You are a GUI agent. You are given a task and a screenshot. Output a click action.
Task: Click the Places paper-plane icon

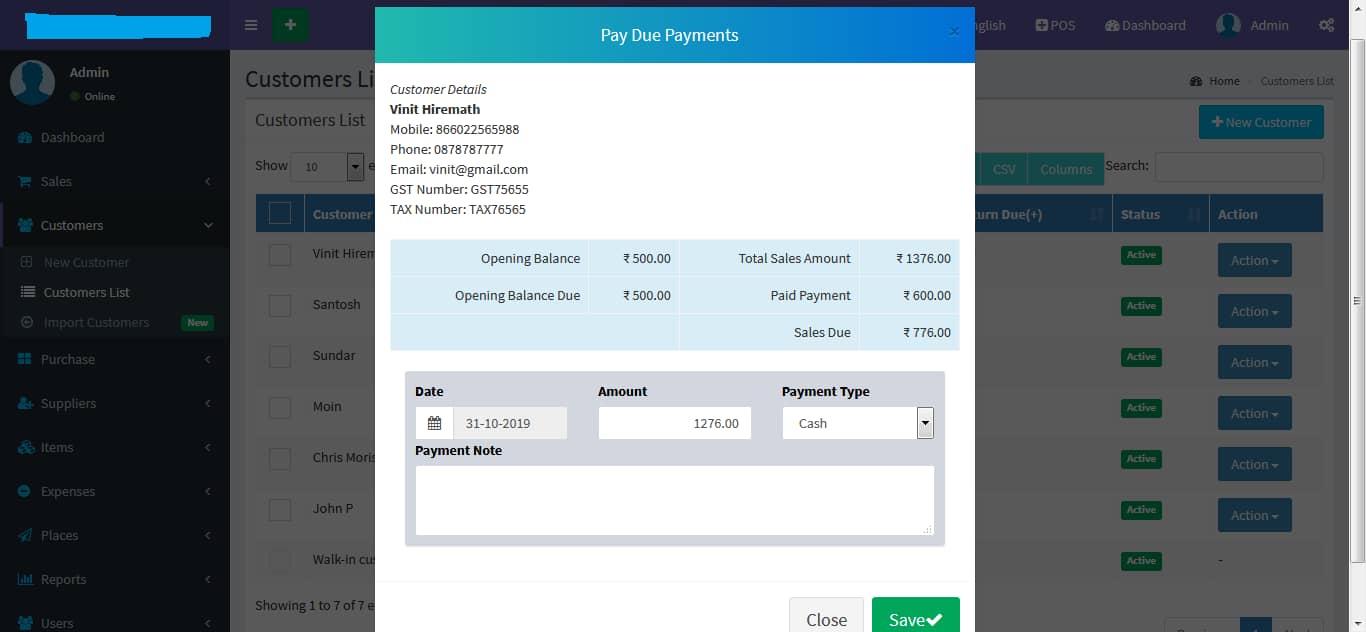tap(25, 535)
